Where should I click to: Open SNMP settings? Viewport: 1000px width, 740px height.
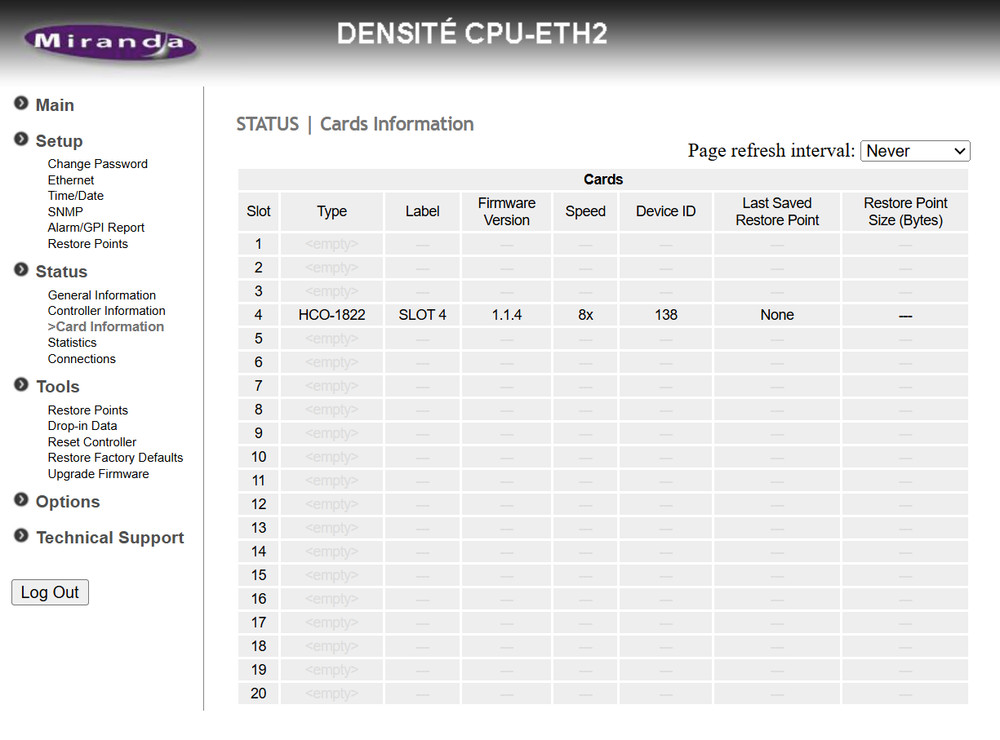[65, 212]
